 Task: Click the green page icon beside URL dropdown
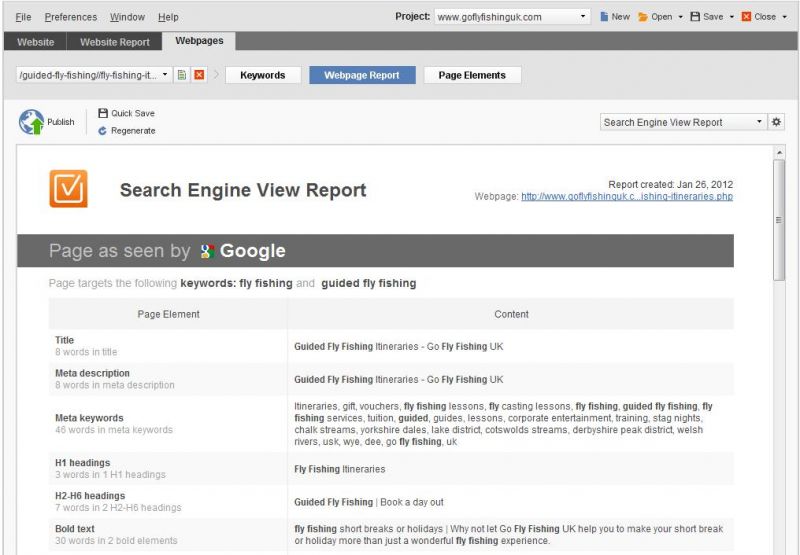click(x=182, y=75)
